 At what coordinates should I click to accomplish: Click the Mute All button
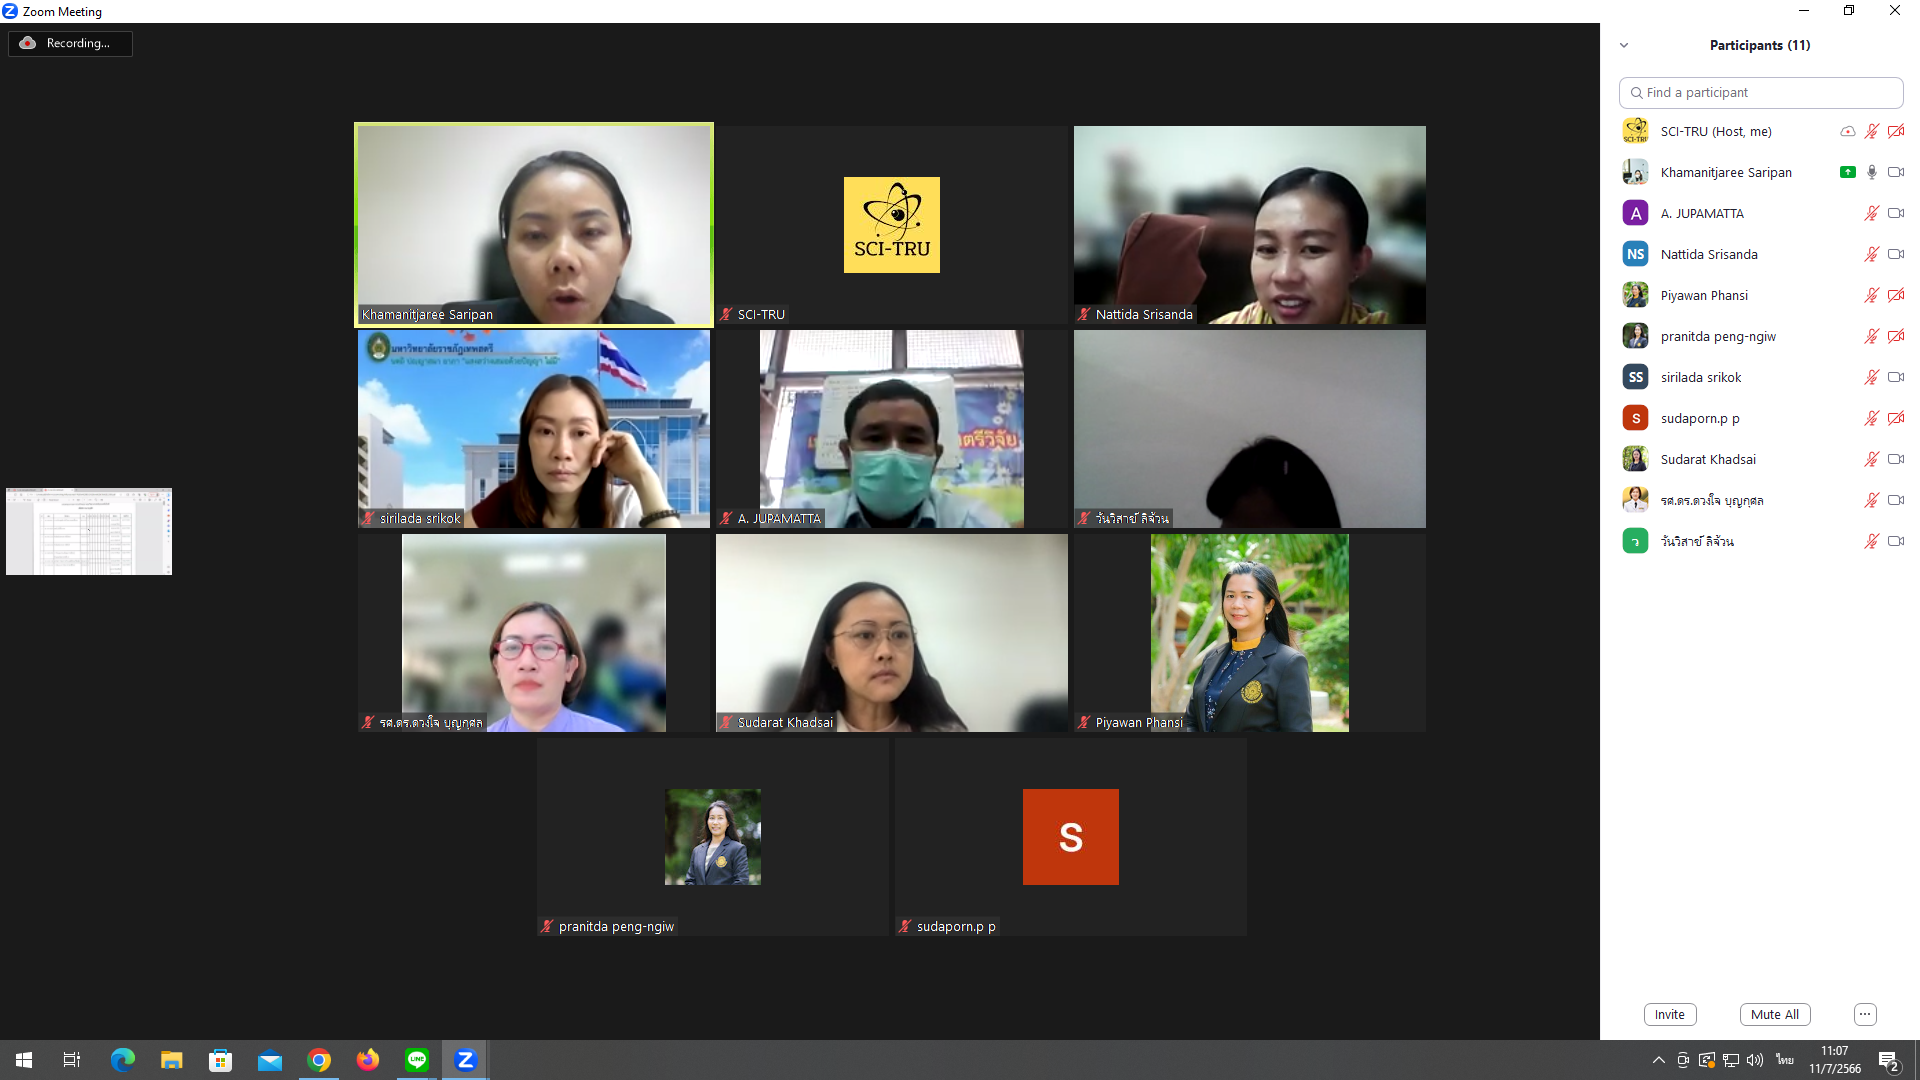tap(1774, 1014)
